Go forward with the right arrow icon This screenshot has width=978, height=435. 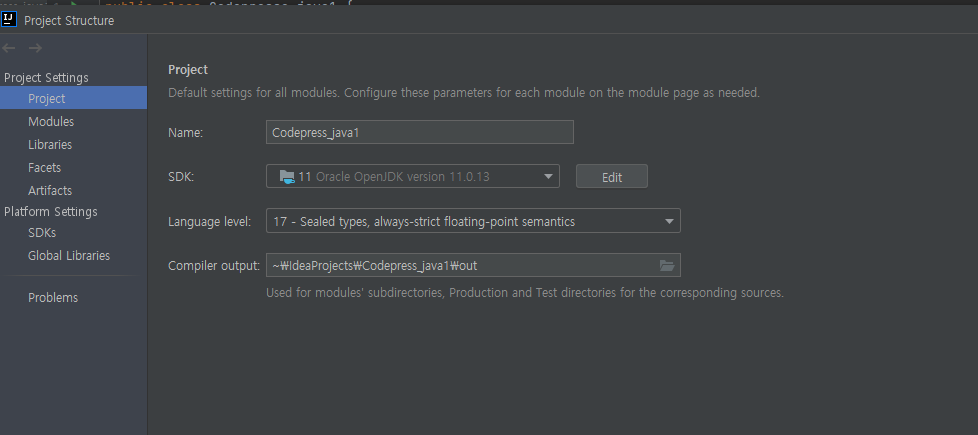(x=36, y=48)
